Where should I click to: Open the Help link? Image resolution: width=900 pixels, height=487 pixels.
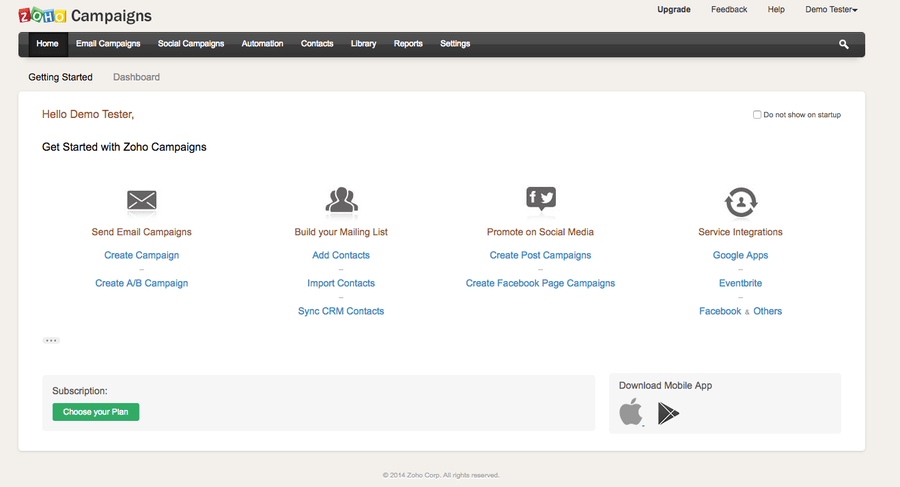click(776, 10)
